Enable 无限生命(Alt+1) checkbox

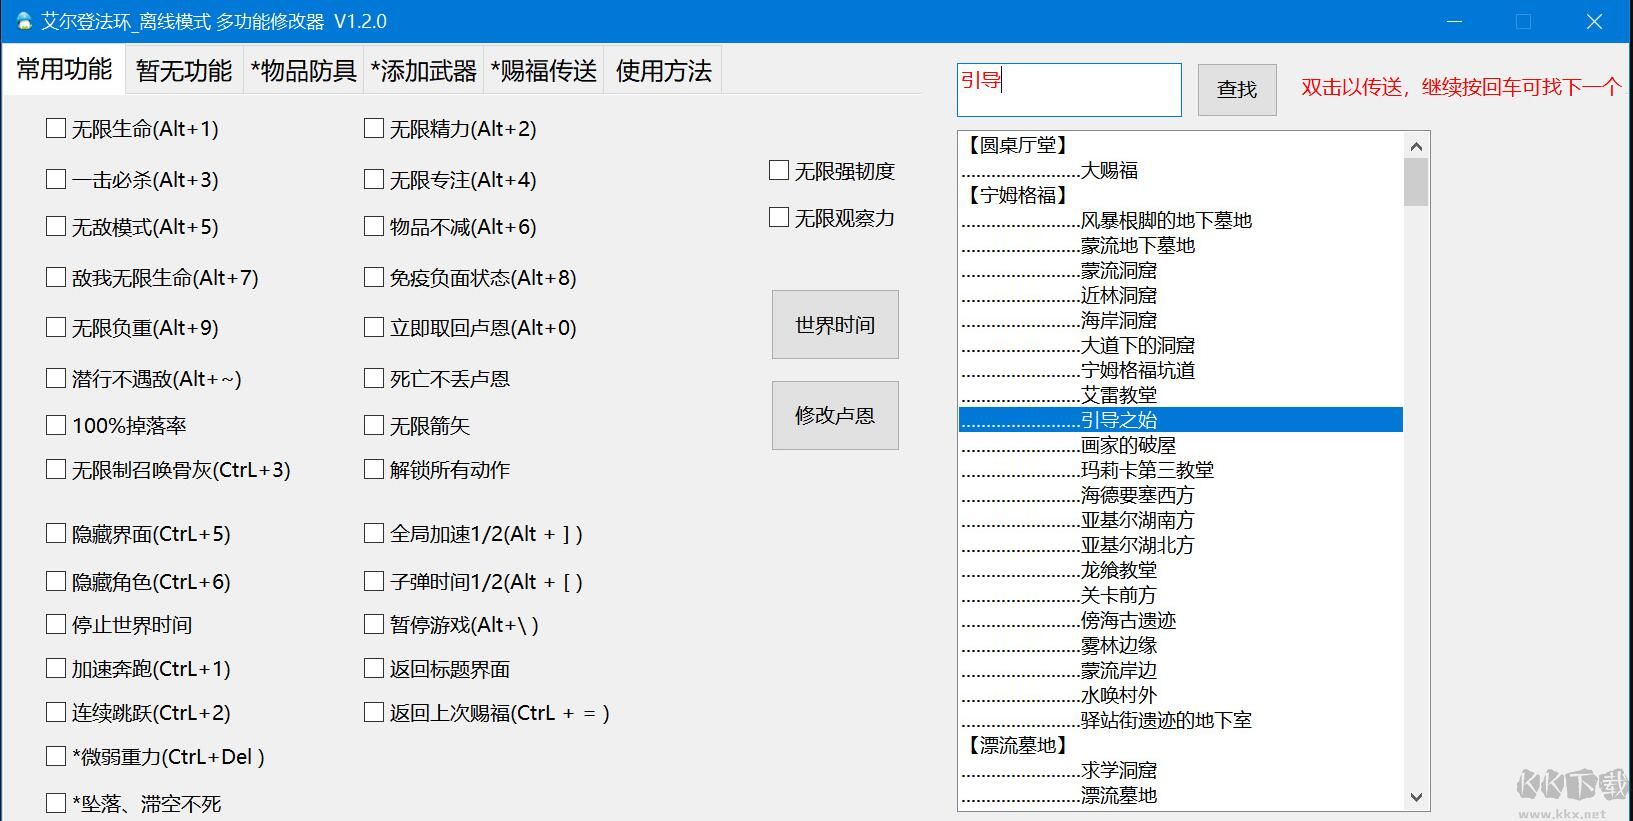tap(56, 128)
